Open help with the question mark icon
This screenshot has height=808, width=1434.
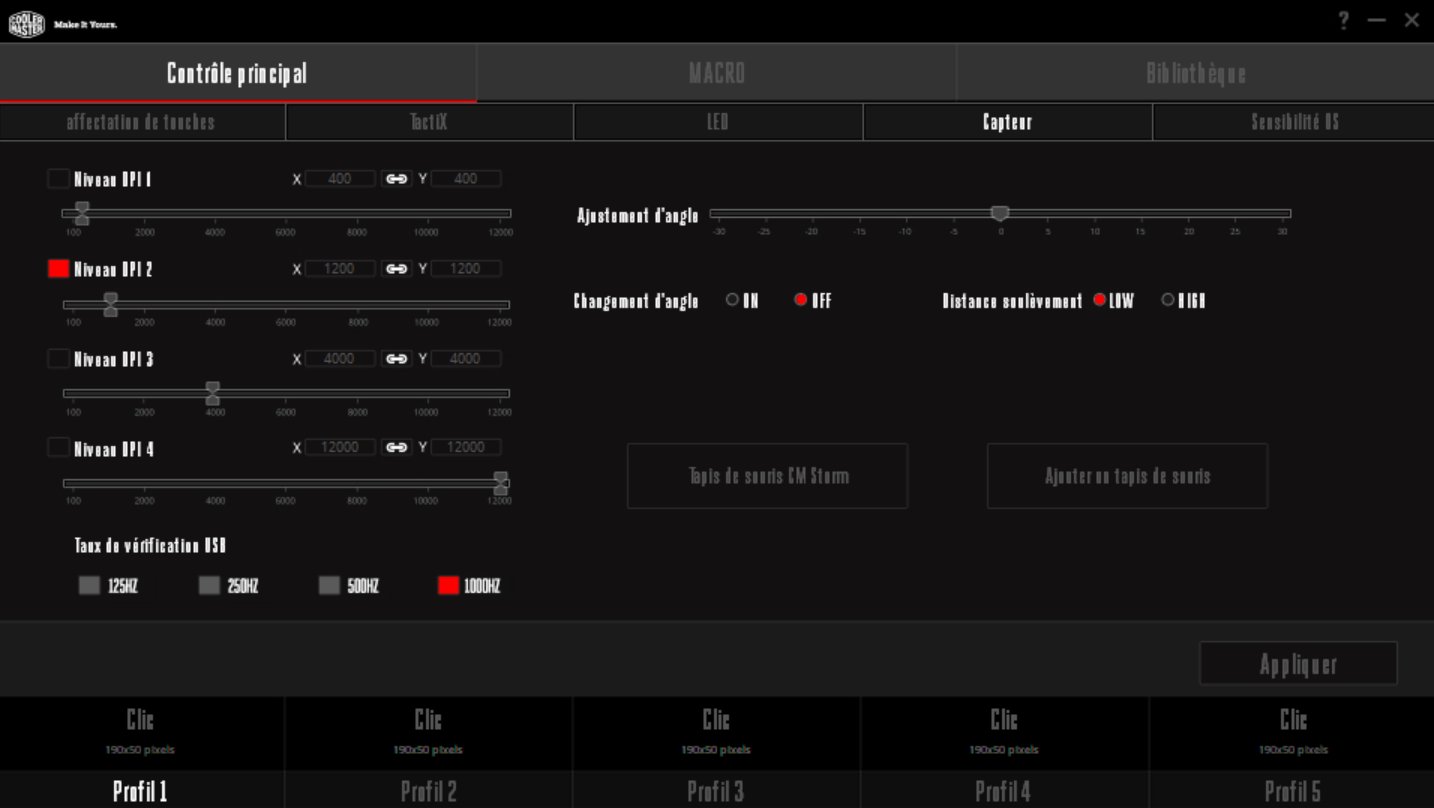[x=1344, y=21]
